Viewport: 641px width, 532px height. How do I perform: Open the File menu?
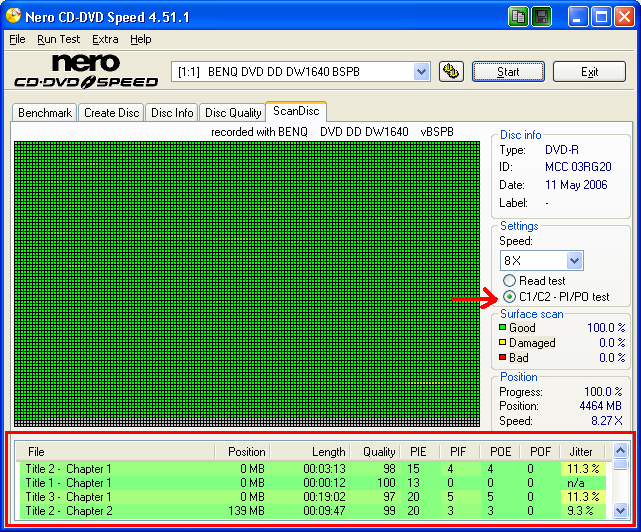(17, 39)
